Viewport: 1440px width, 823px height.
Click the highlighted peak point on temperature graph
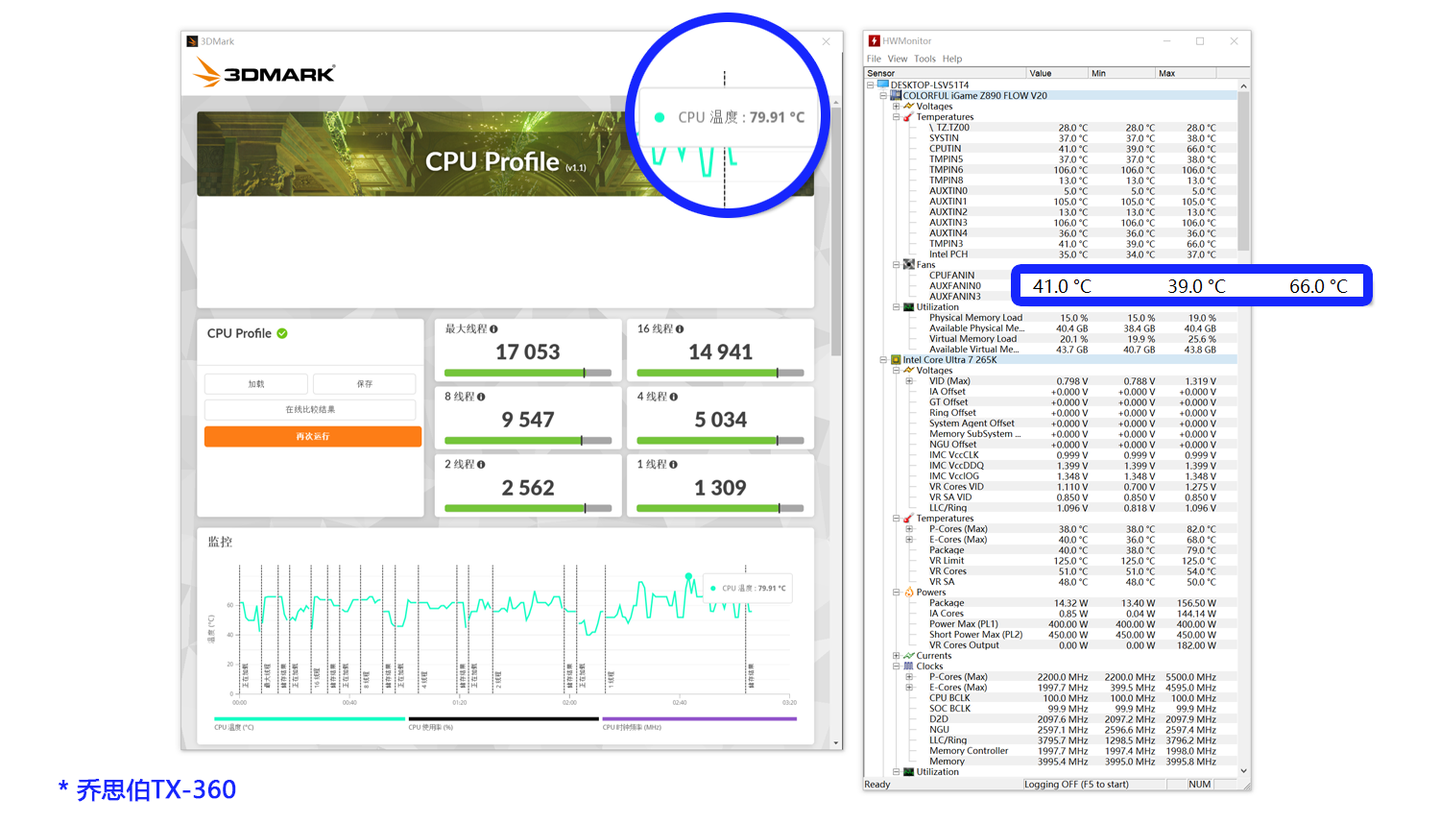tap(688, 576)
